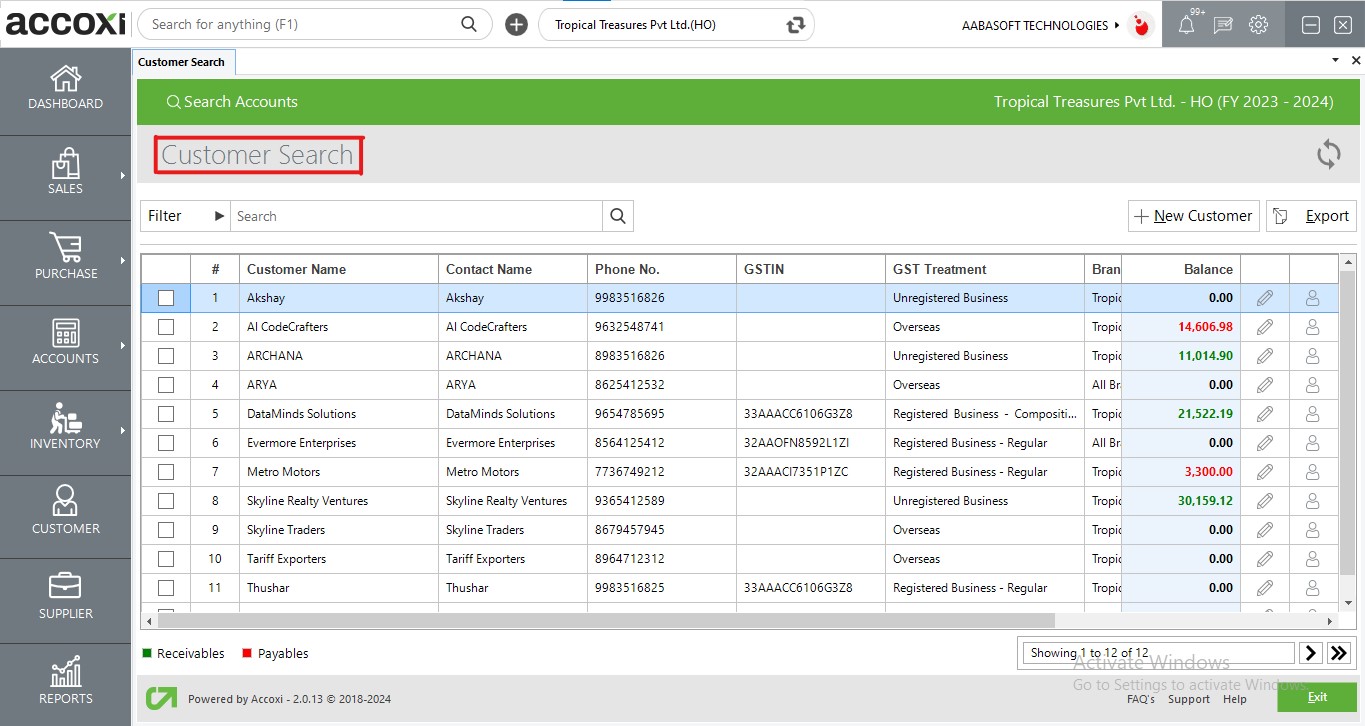Viewport: 1365px width, 726px height.
Task: Click the plus icon beside global search
Action: (516, 25)
